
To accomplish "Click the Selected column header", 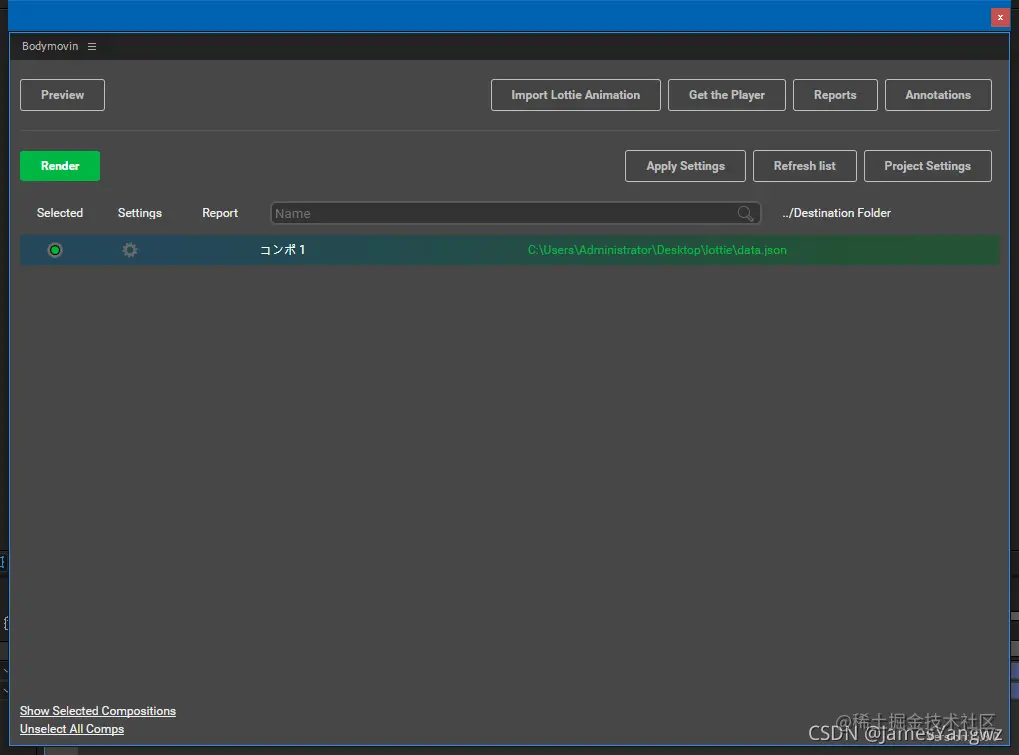I will click(60, 213).
